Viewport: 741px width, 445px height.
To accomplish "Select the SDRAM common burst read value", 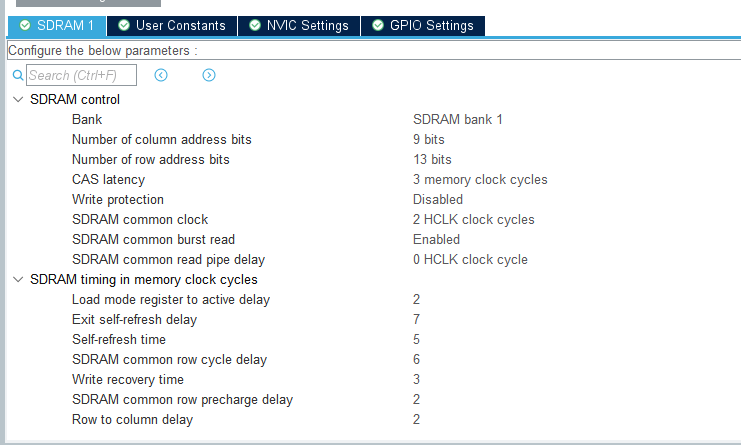I will tap(436, 239).
